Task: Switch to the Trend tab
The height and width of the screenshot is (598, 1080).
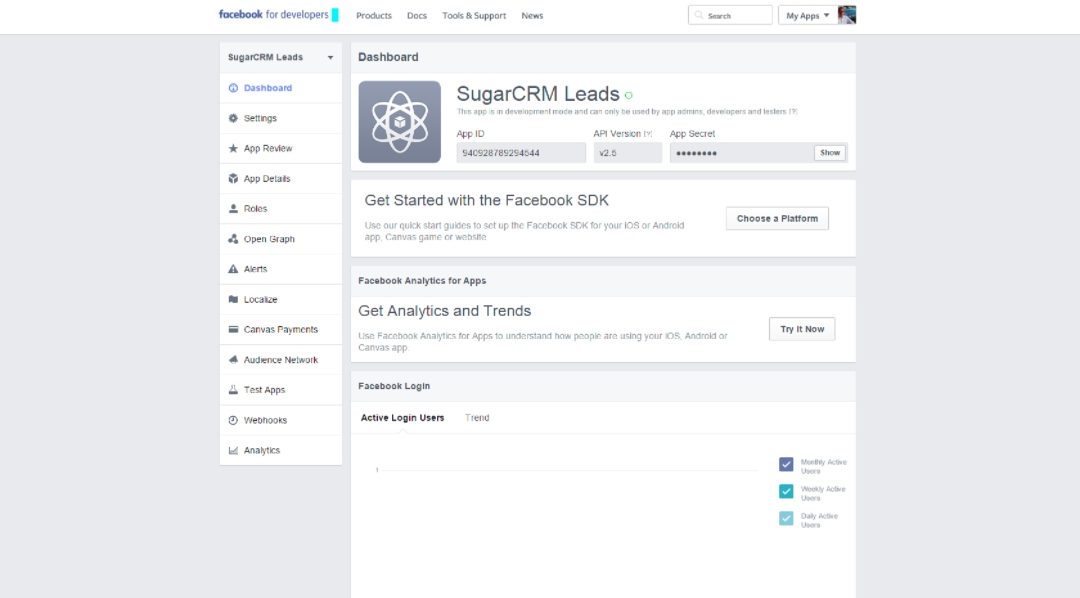Action: (477, 418)
